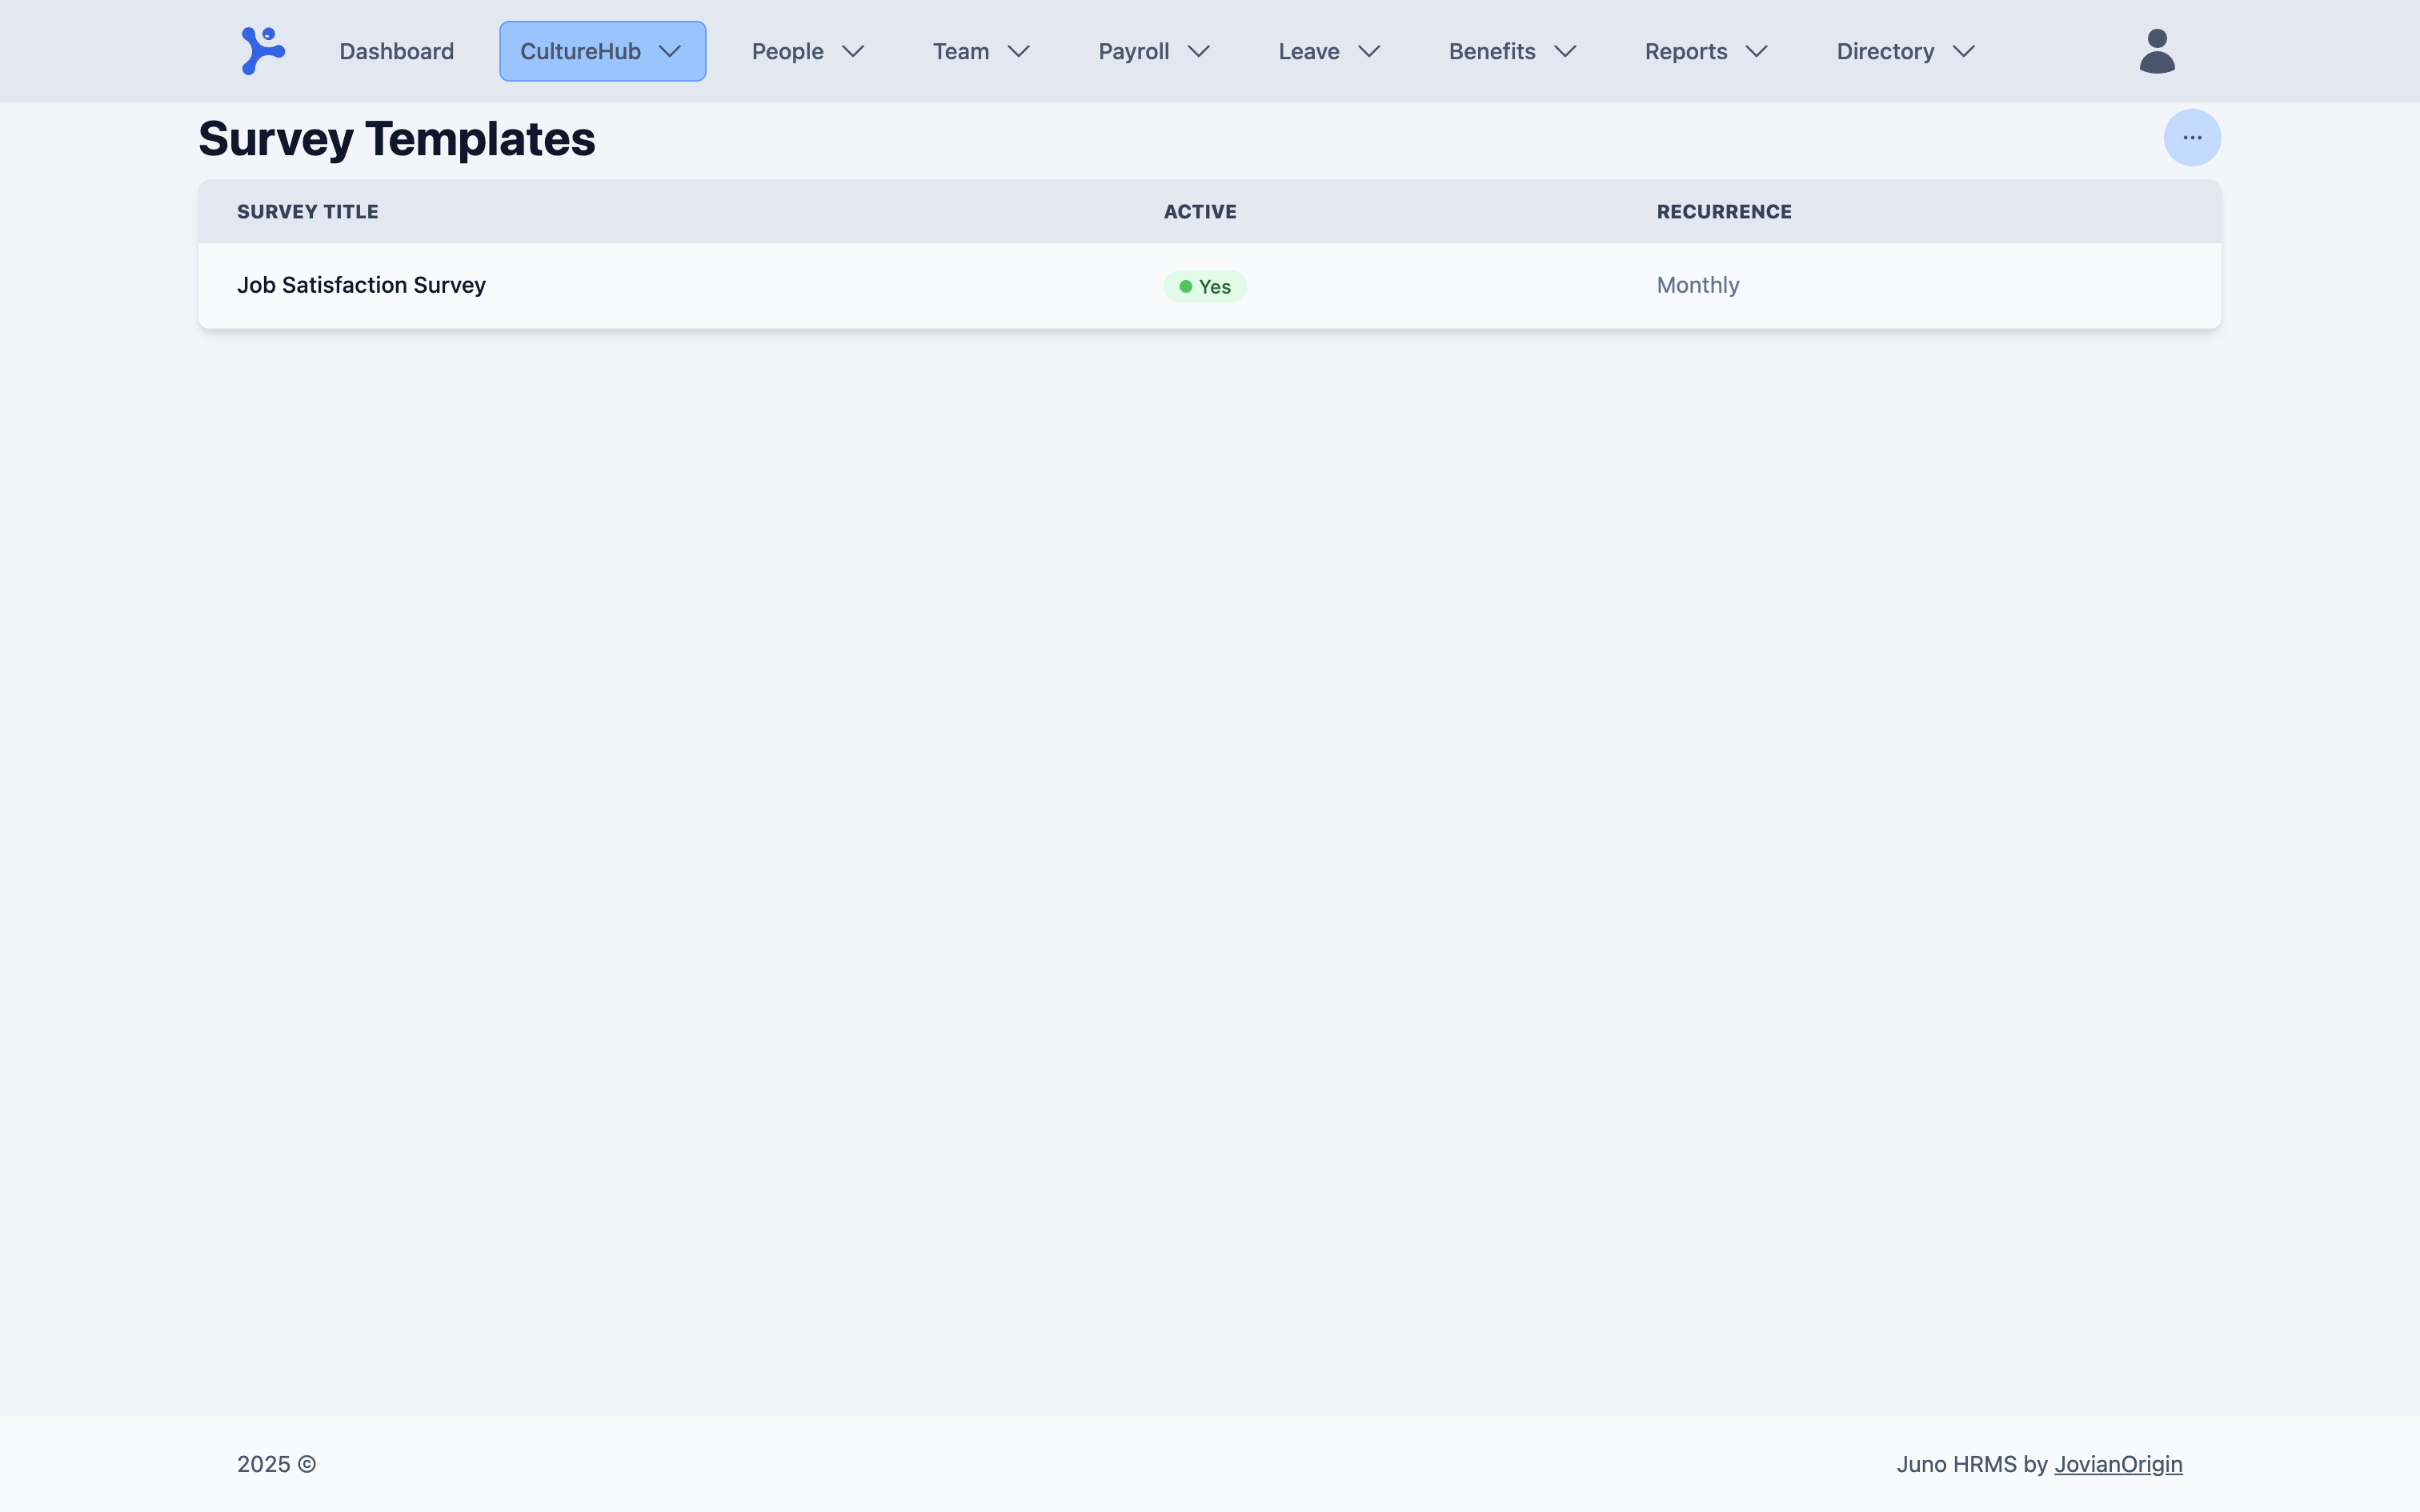Viewport: 2420px width, 1512px height.
Task: Click the Active column header
Action: 1200,212
